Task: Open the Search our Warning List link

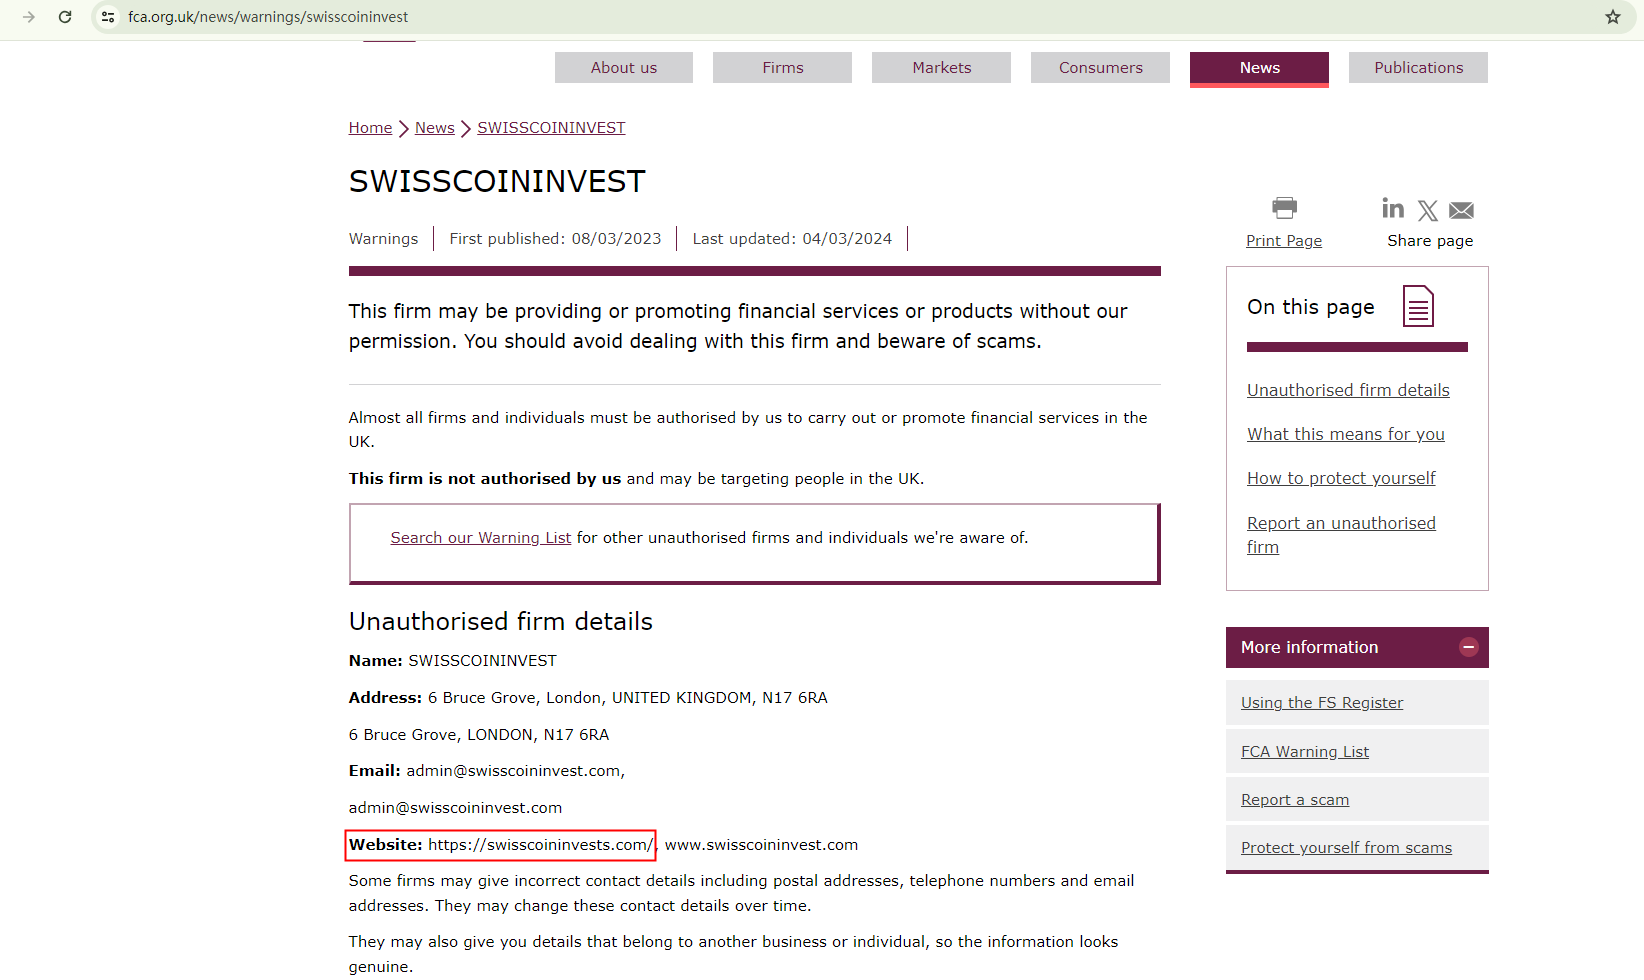Action: [x=481, y=538]
